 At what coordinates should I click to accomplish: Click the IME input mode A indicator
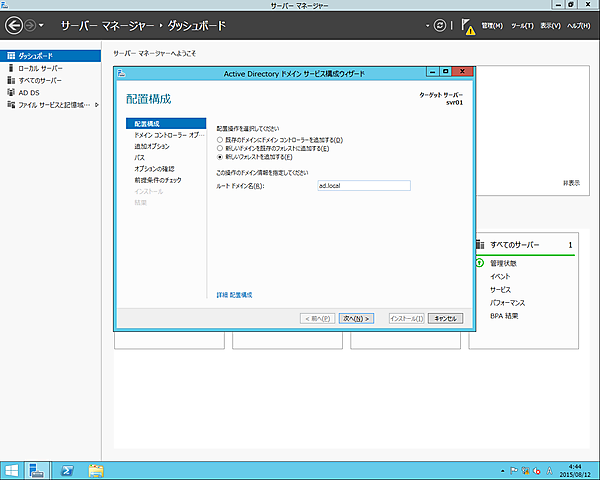click(x=549, y=471)
